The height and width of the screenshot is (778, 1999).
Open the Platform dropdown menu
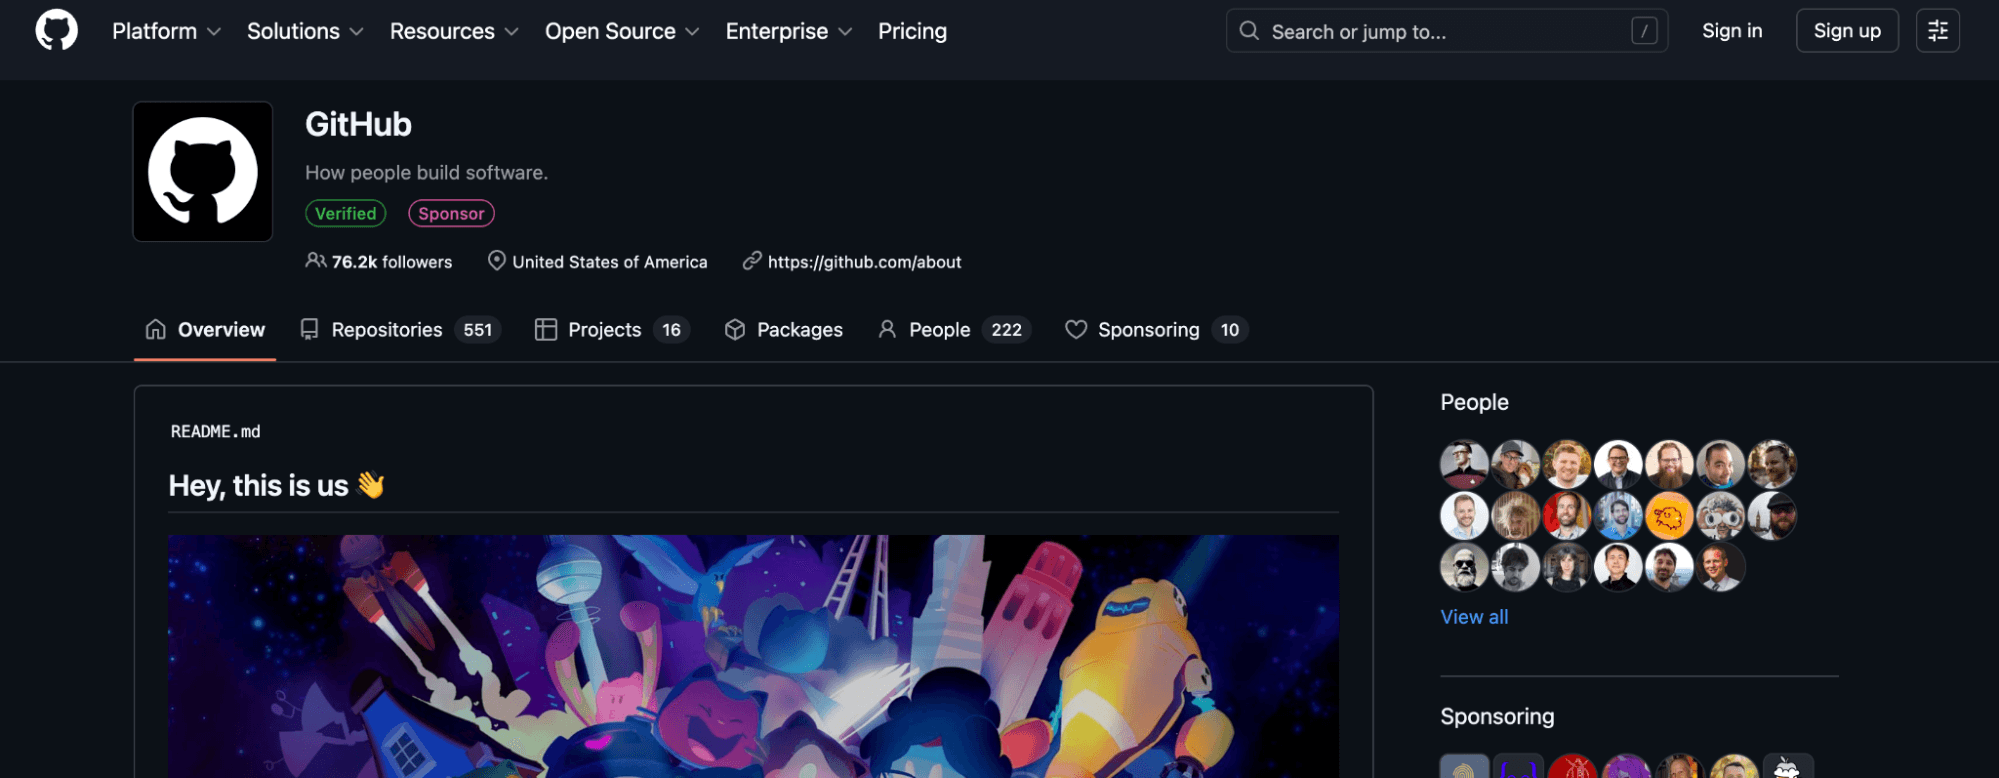pyautogui.click(x=166, y=31)
